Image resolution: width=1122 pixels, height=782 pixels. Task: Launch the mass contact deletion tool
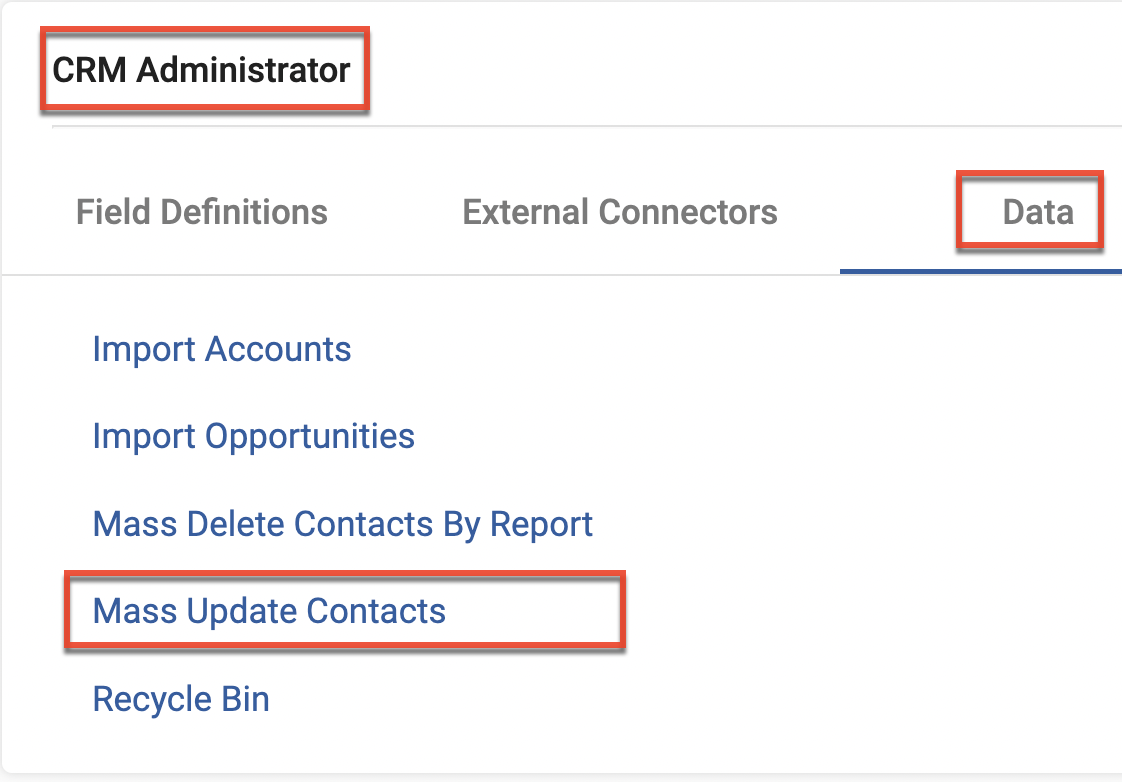pos(342,524)
